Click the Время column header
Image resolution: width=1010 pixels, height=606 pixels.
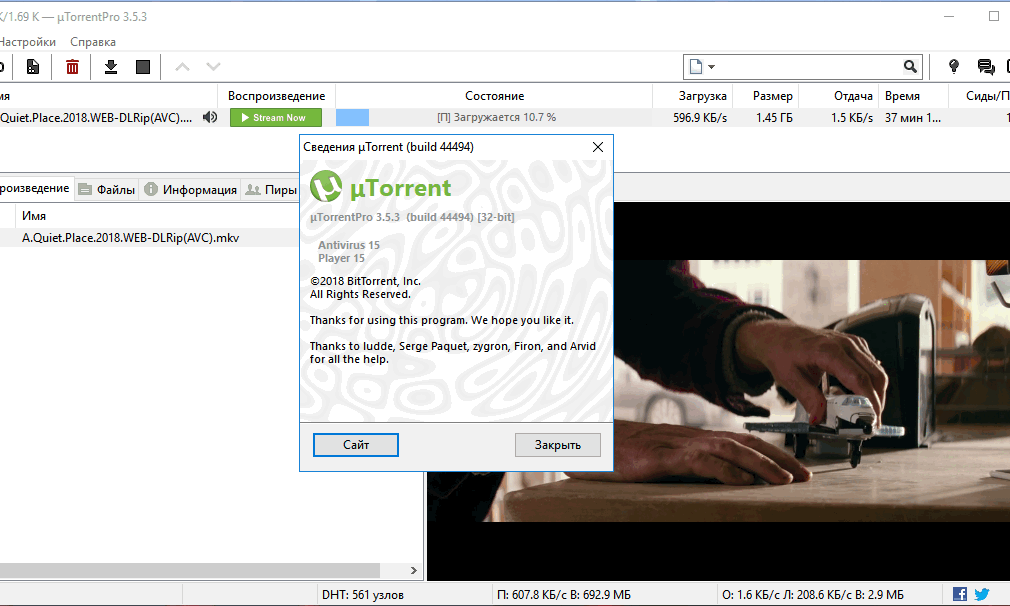tap(913, 96)
